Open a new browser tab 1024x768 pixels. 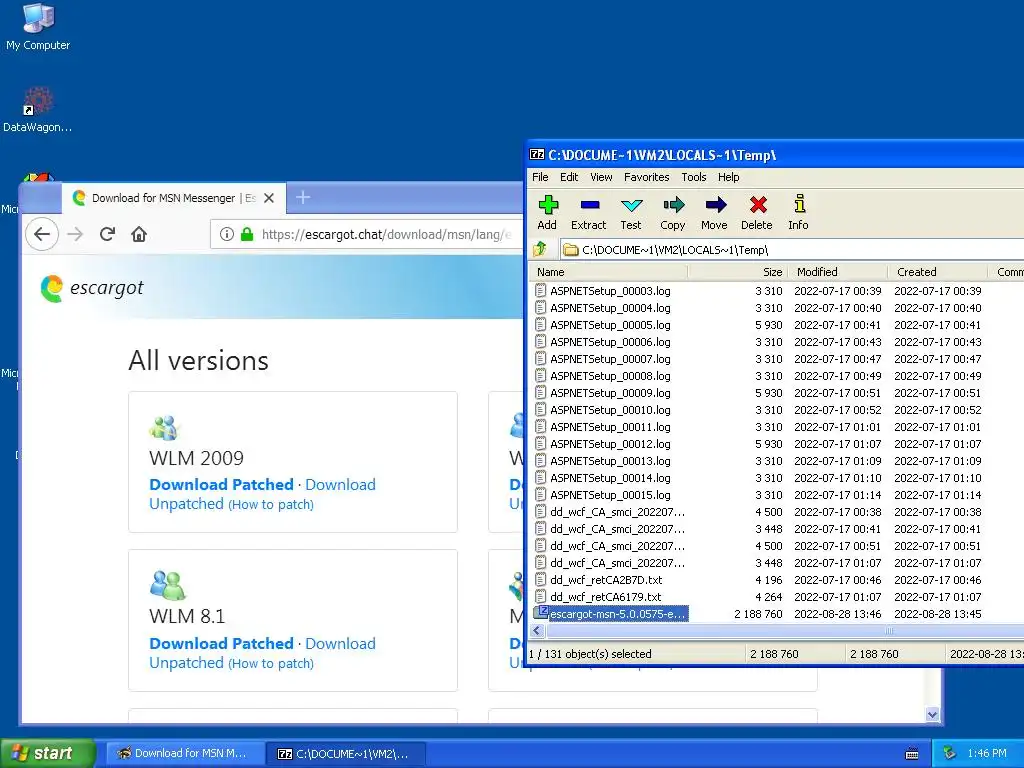pyautogui.click(x=302, y=197)
